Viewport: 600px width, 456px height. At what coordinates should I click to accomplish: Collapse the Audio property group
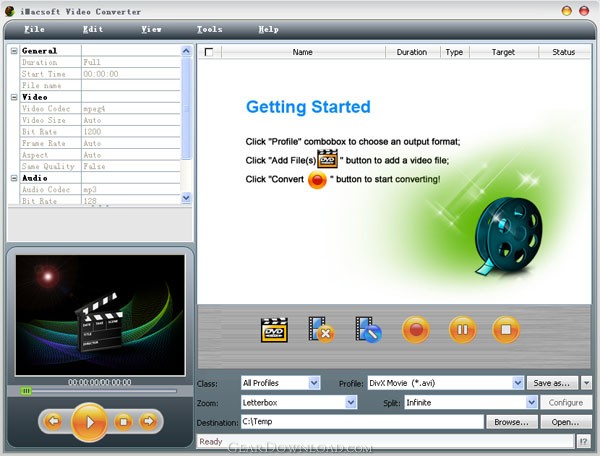pos(14,178)
